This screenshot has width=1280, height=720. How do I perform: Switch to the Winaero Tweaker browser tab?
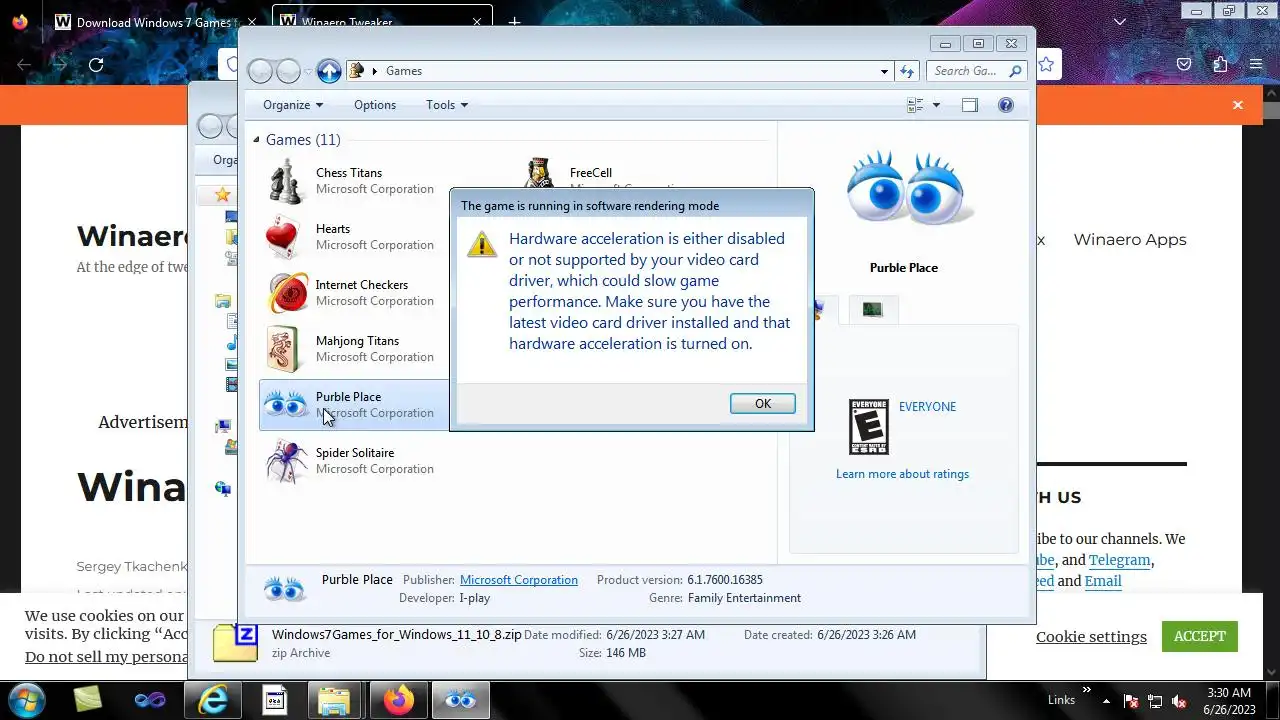pyautogui.click(x=383, y=22)
